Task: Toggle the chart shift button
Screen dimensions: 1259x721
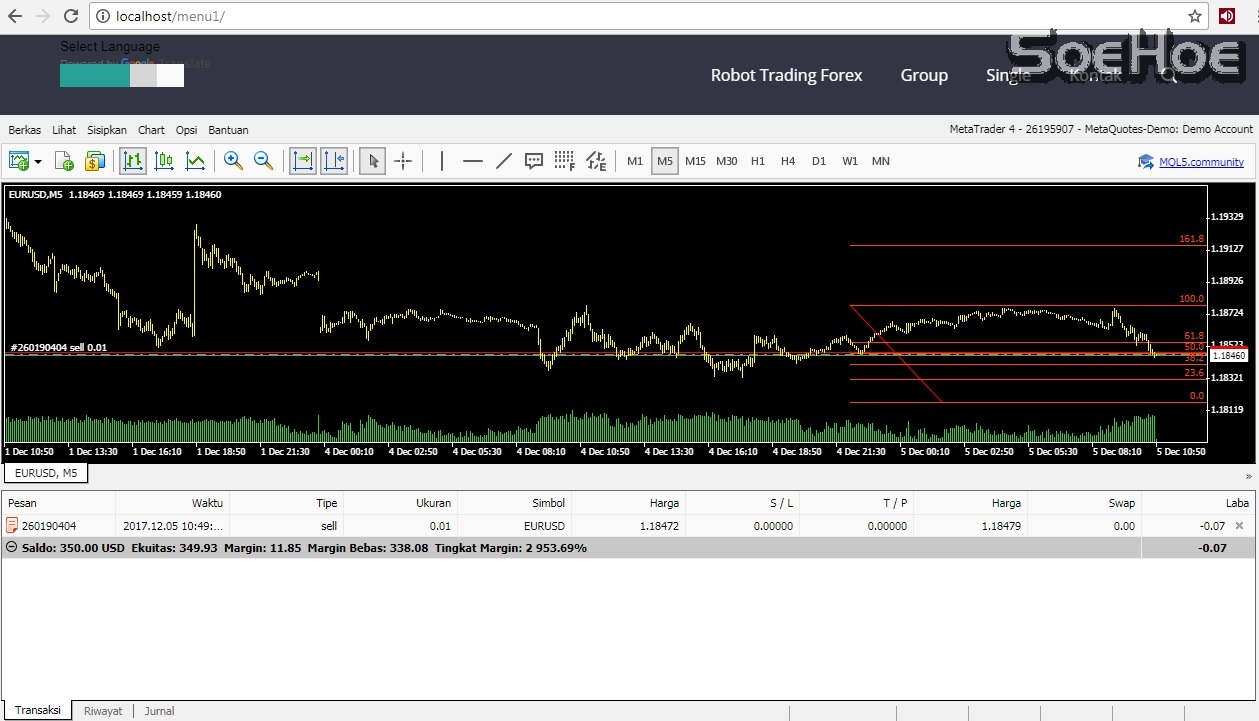Action: click(x=334, y=161)
